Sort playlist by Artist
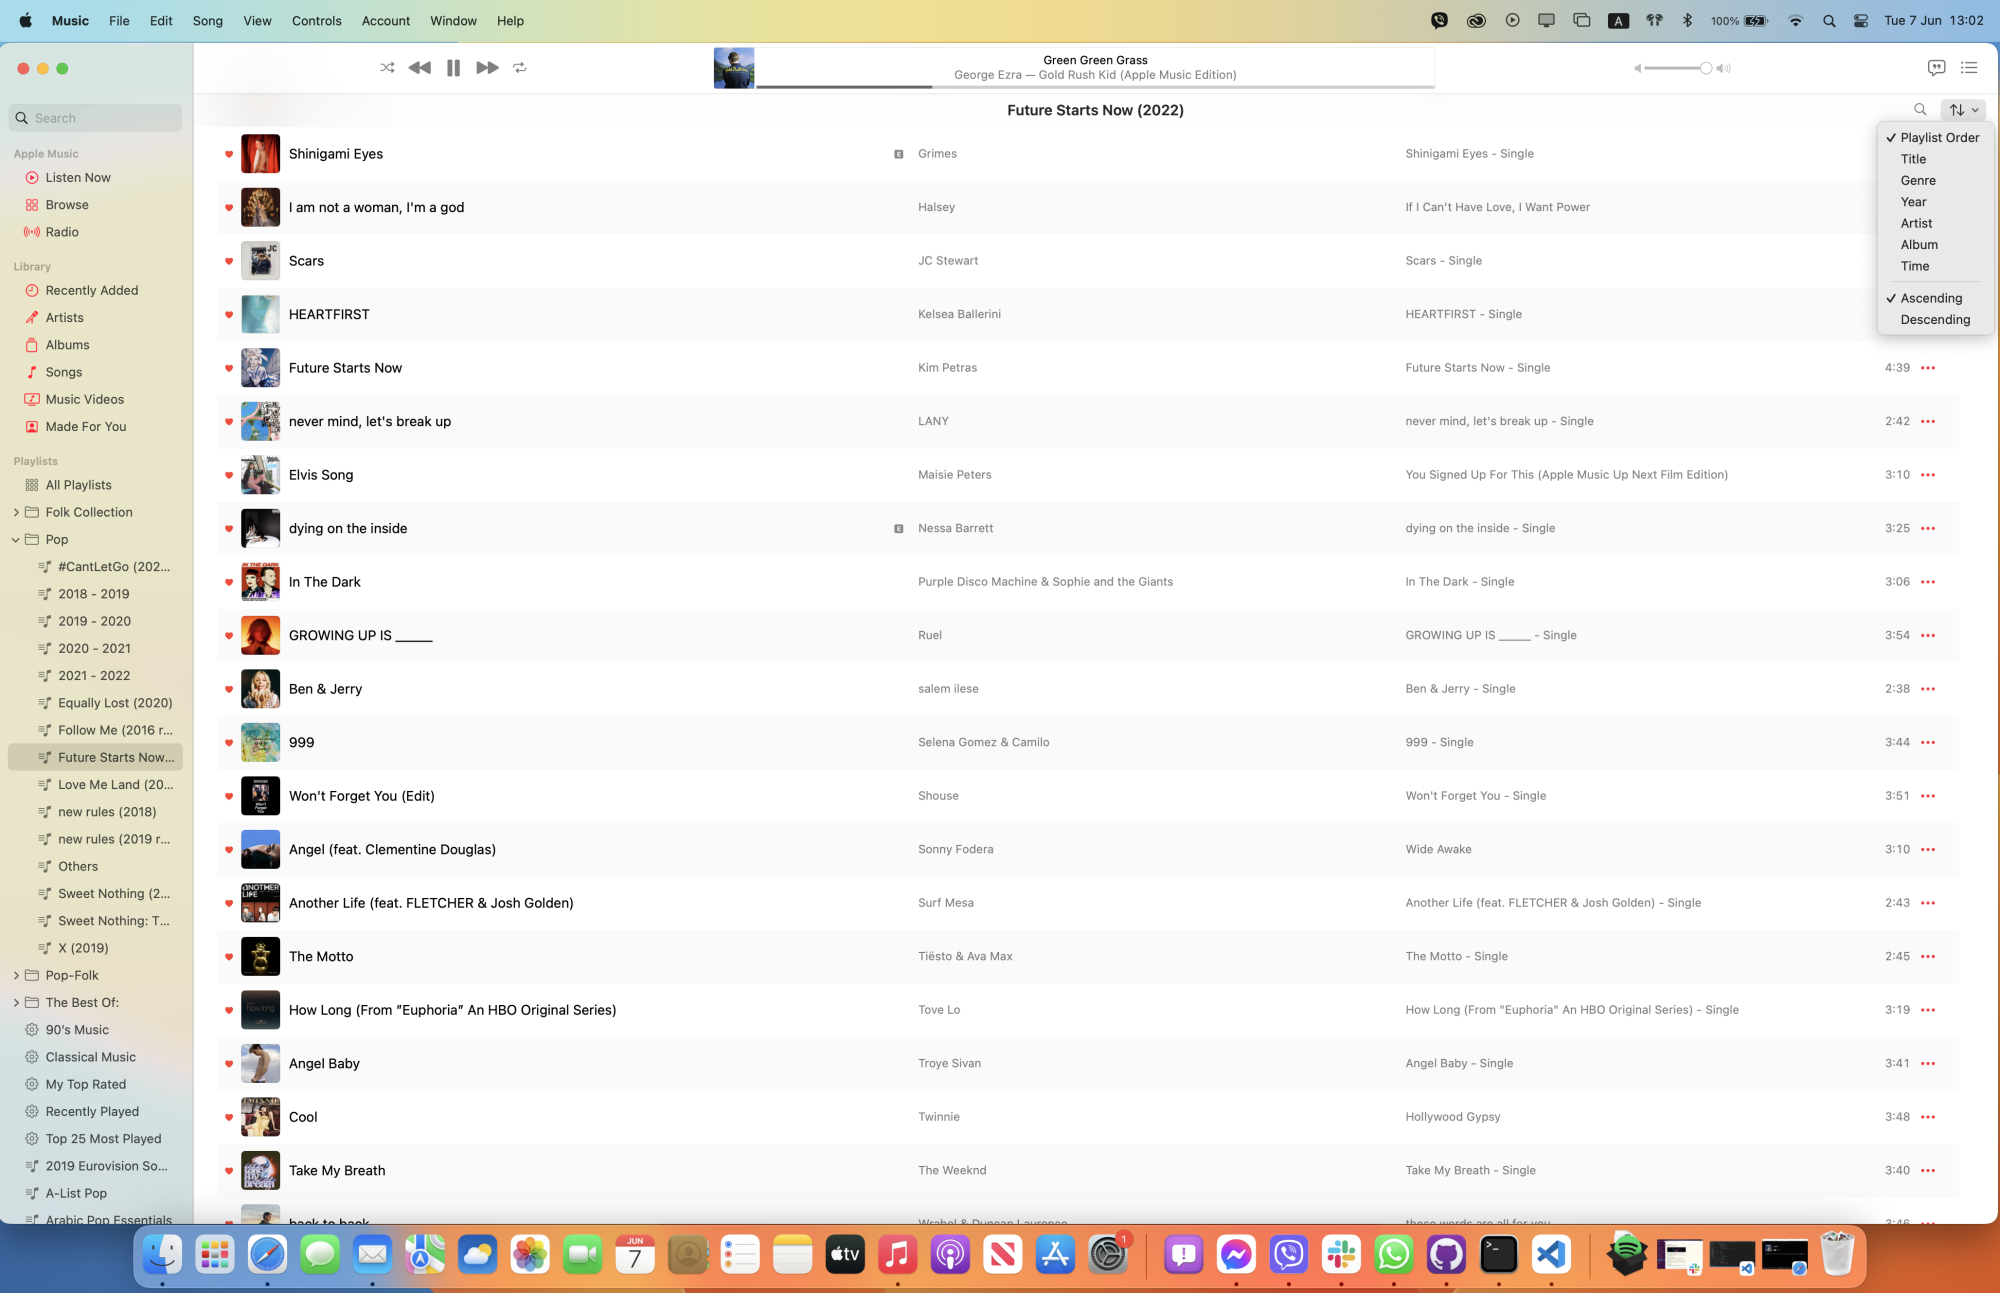 tap(1916, 223)
